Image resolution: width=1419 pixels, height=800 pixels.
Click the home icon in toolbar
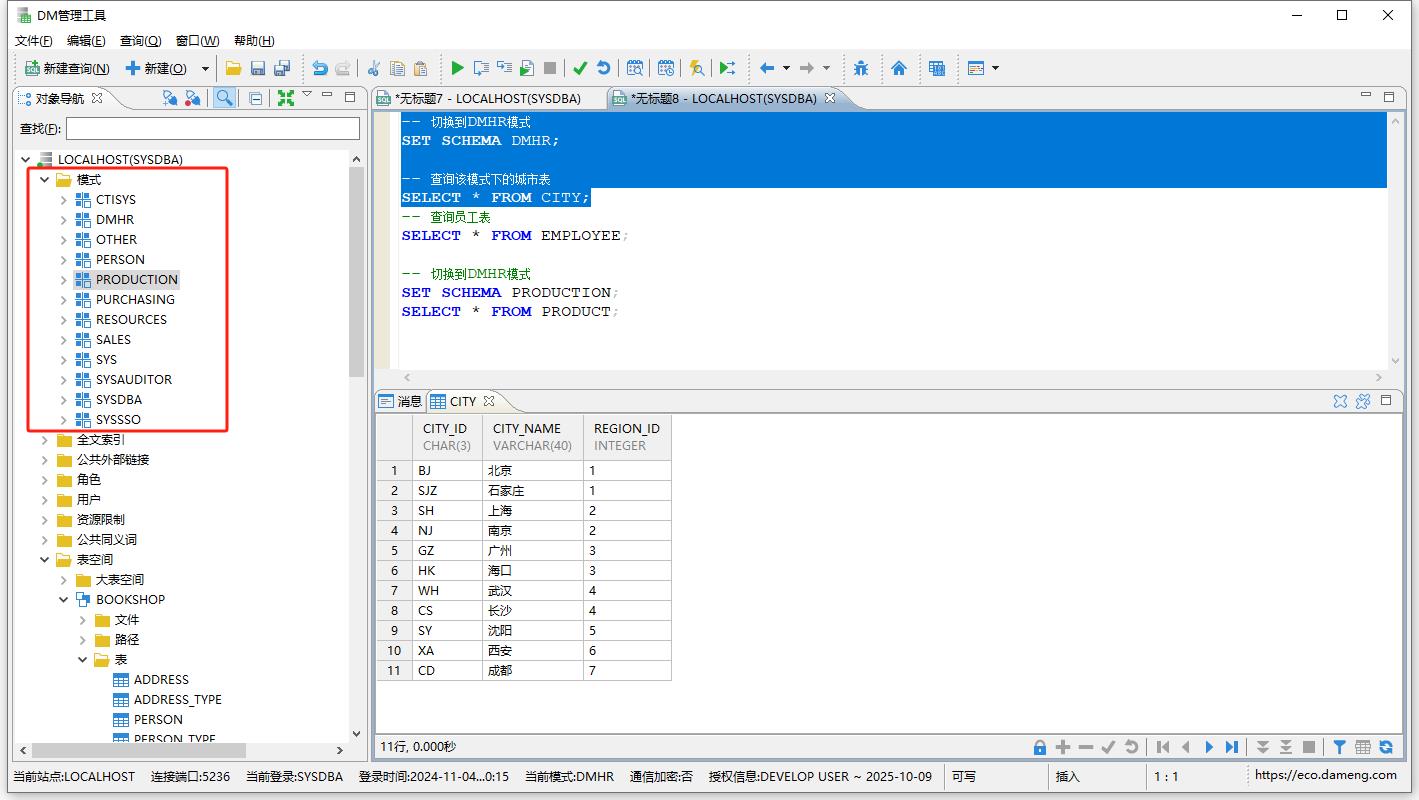coord(899,68)
